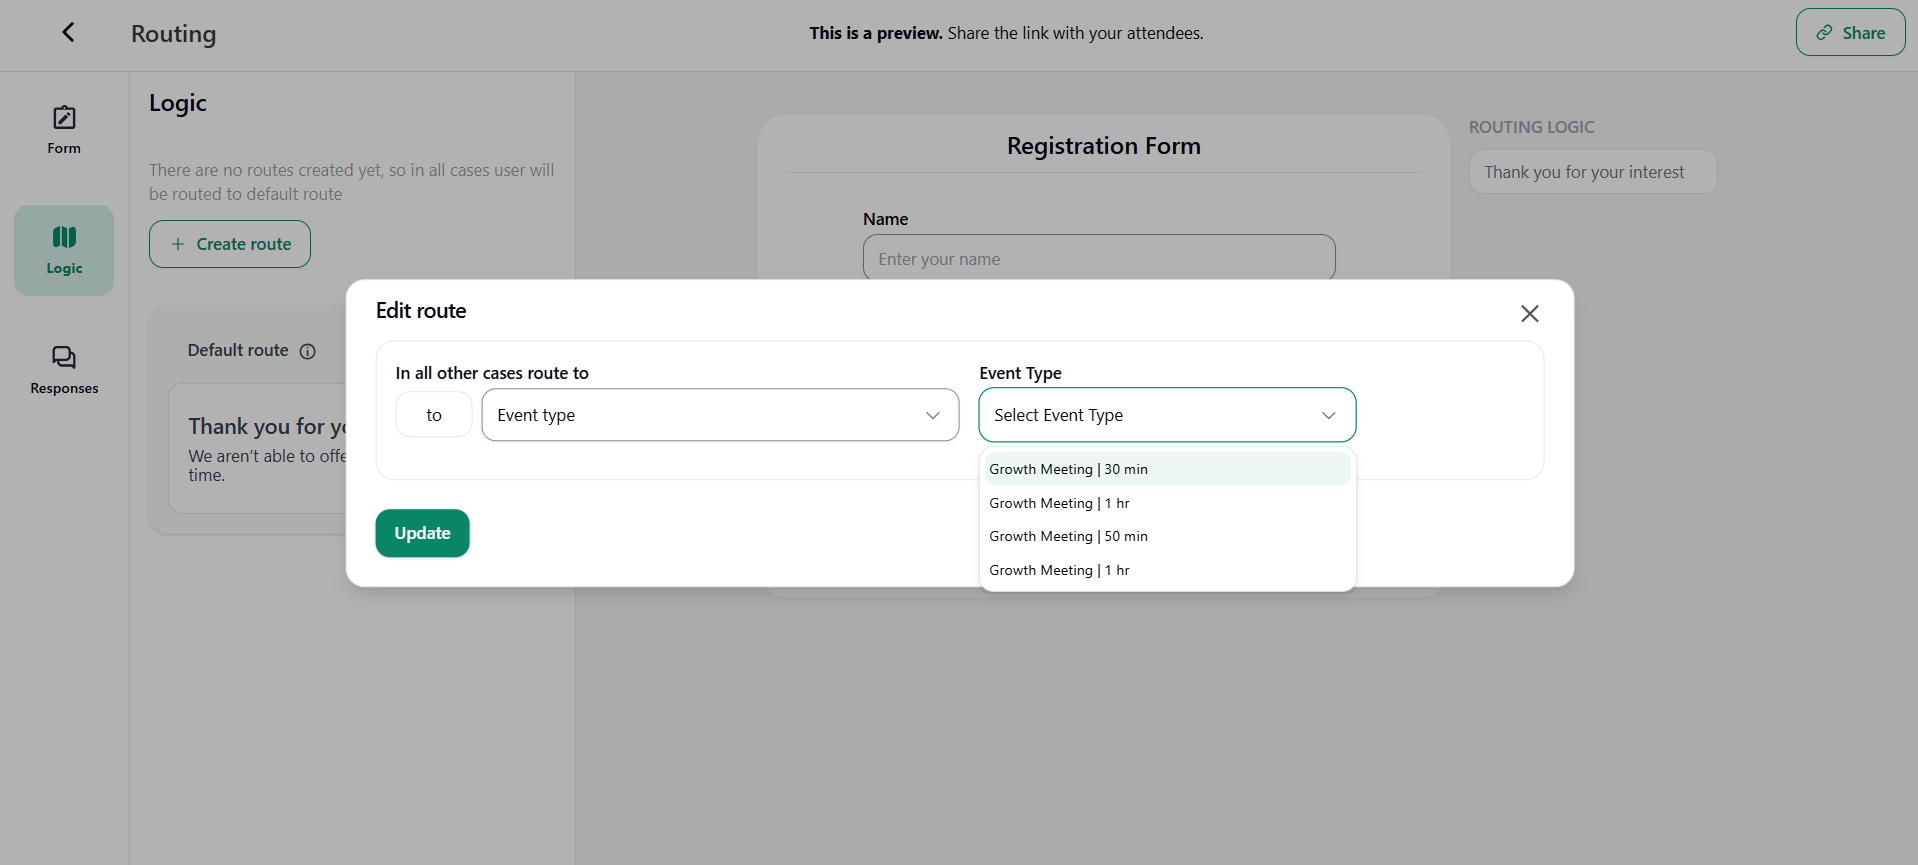Viewport: 1918px width, 865px height.
Task: Click the Update button
Action: [x=422, y=533]
